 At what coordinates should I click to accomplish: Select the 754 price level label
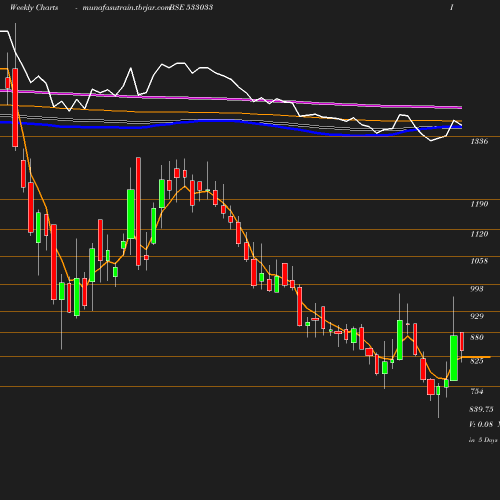[477, 391]
